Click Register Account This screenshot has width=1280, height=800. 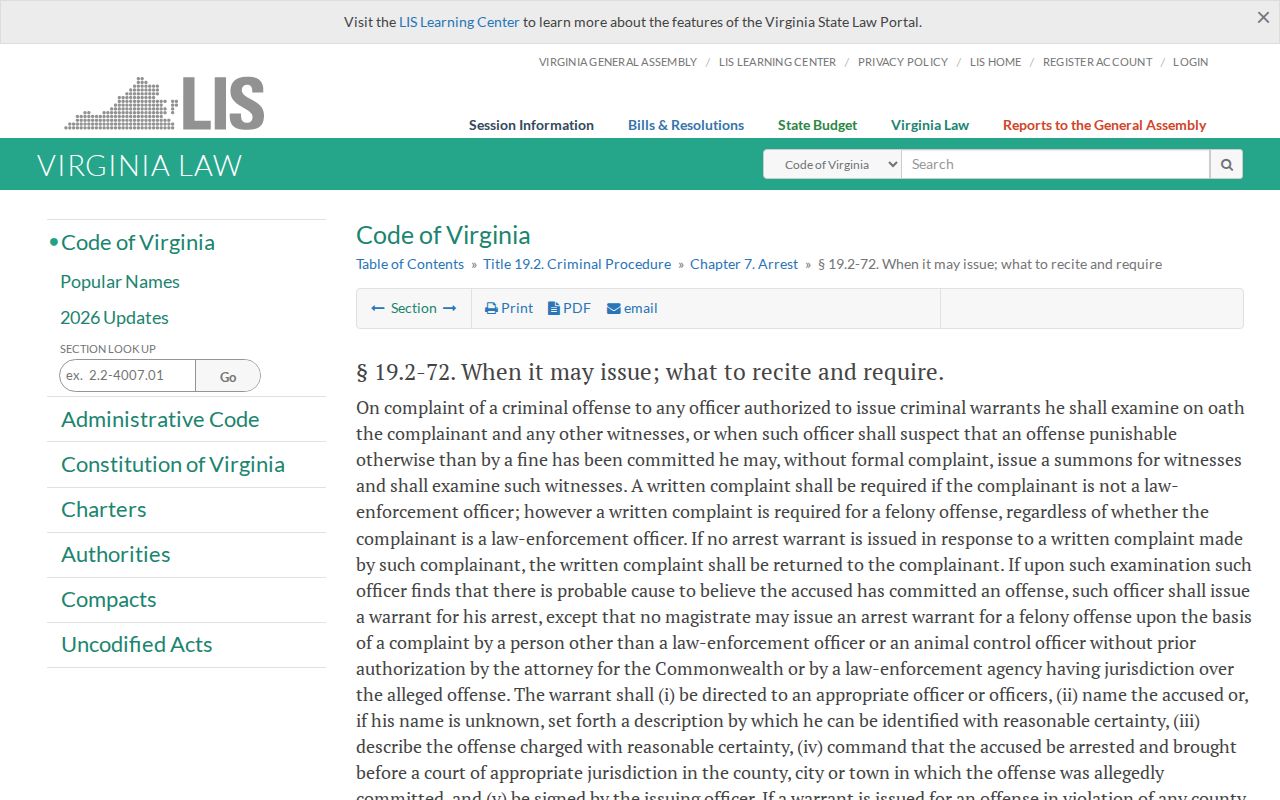point(1097,62)
